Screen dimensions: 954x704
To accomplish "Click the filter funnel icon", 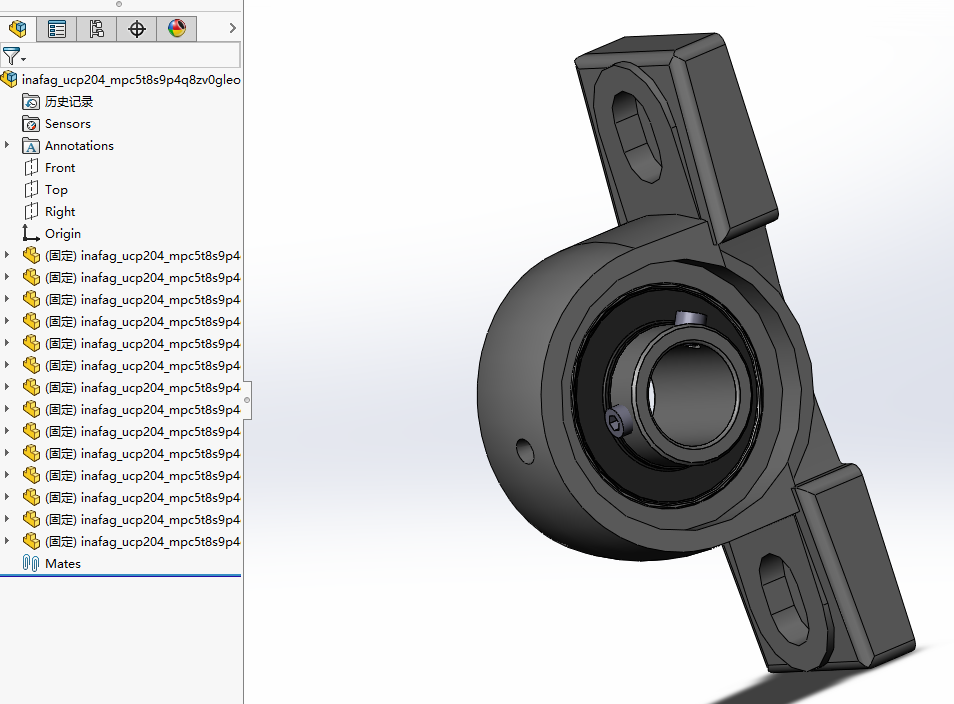I will [x=11, y=56].
